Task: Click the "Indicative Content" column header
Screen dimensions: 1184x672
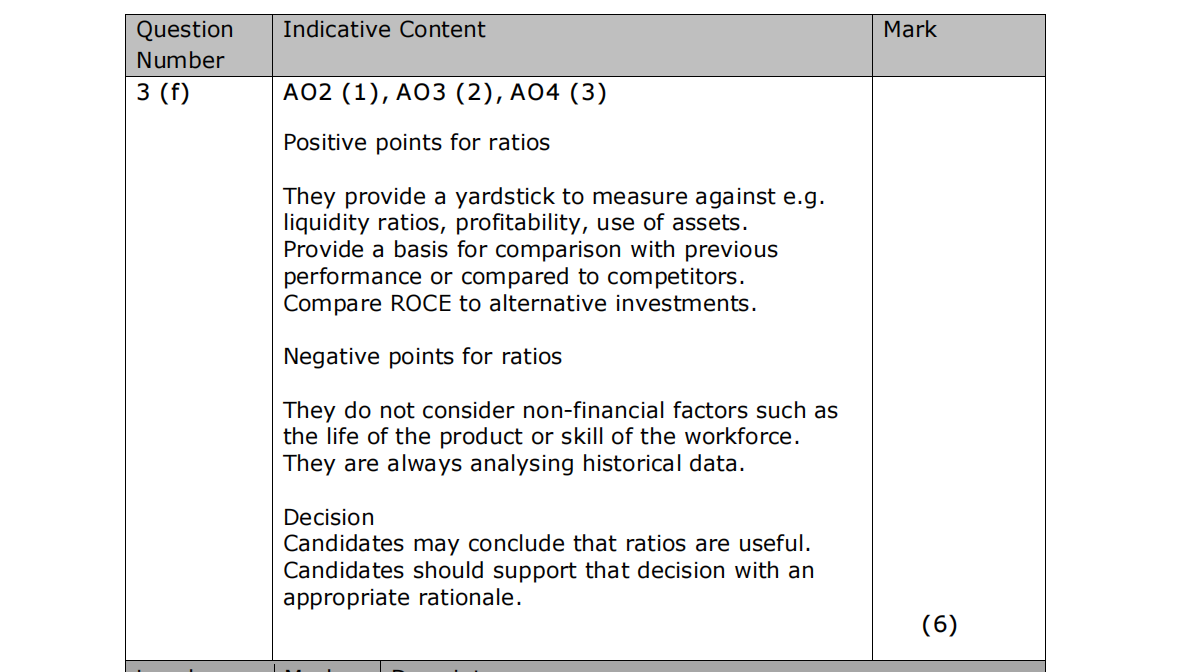Action: [384, 30]
